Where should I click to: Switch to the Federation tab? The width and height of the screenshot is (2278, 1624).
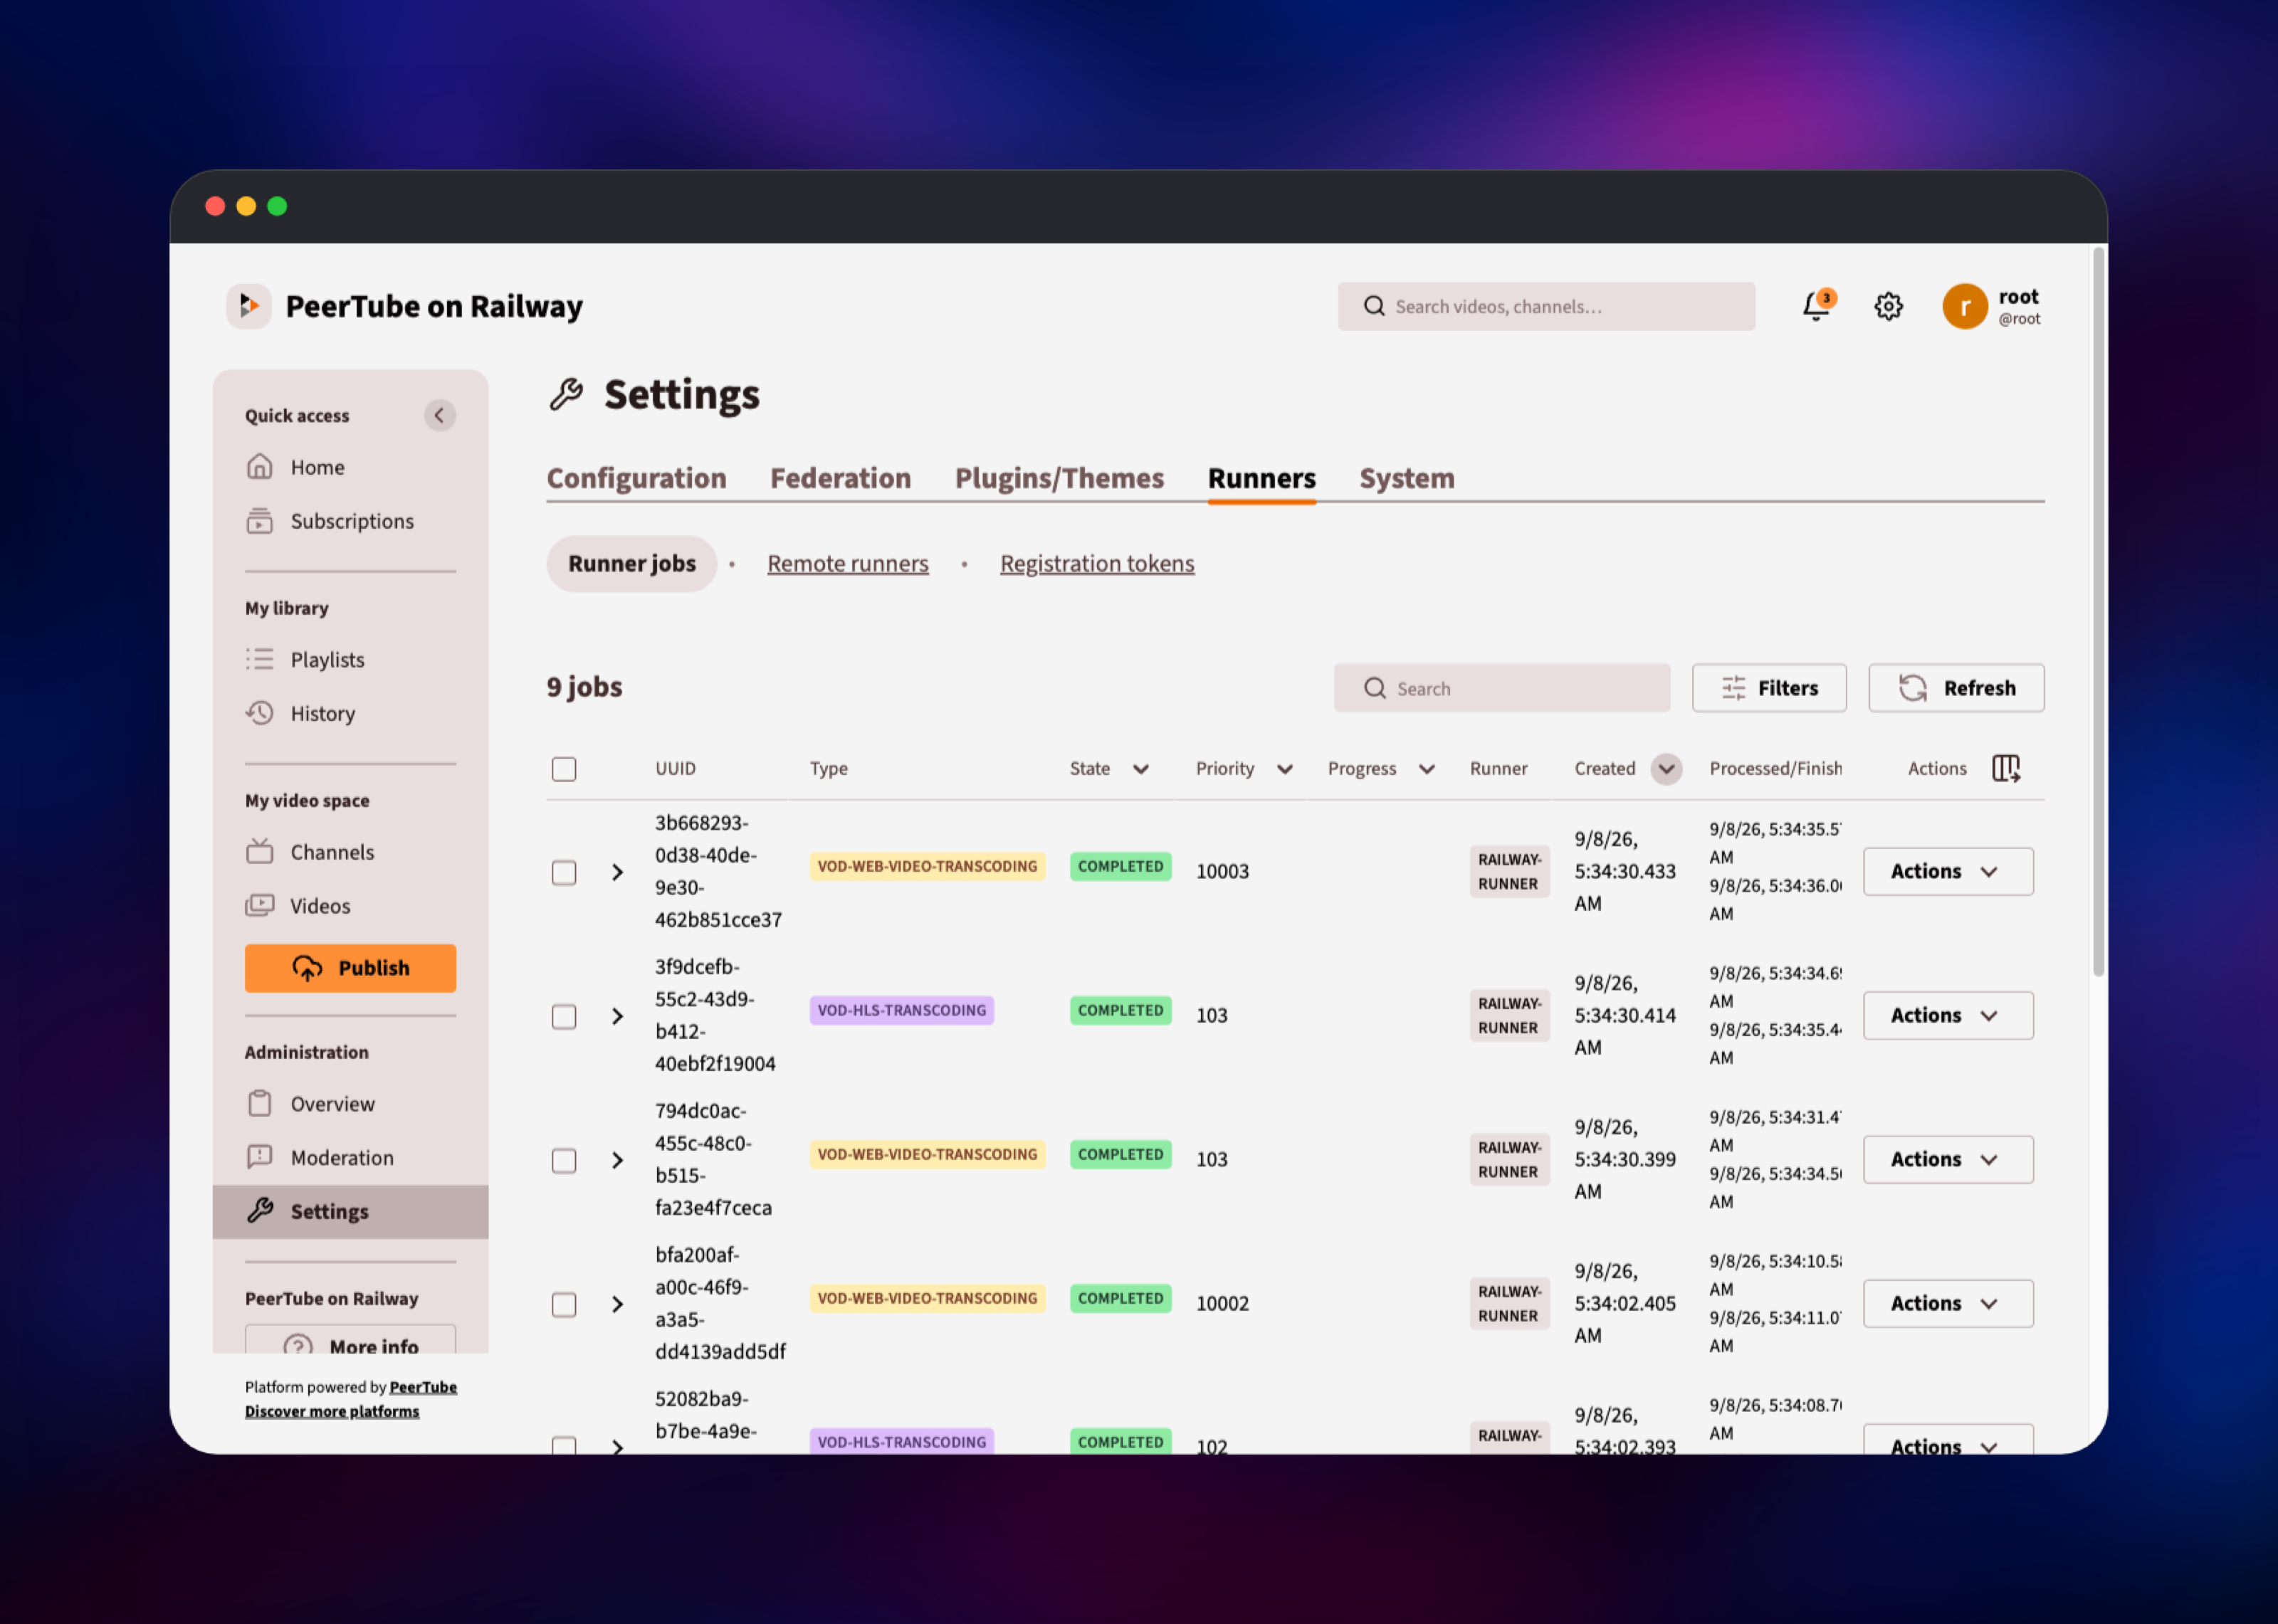840,478
